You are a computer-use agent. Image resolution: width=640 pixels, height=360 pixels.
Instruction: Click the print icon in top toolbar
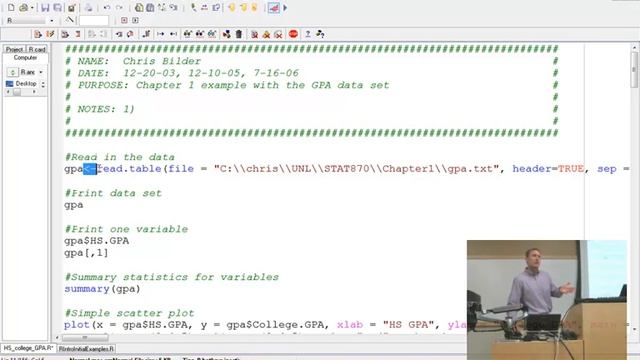[x=88, y=7]
